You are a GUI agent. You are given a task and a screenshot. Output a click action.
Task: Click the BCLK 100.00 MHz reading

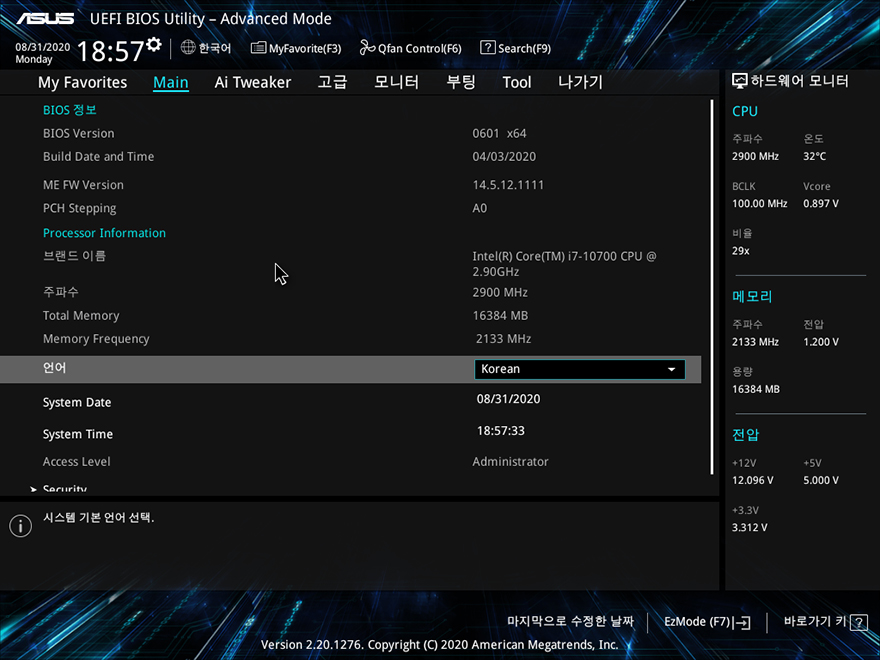point(759,204)
